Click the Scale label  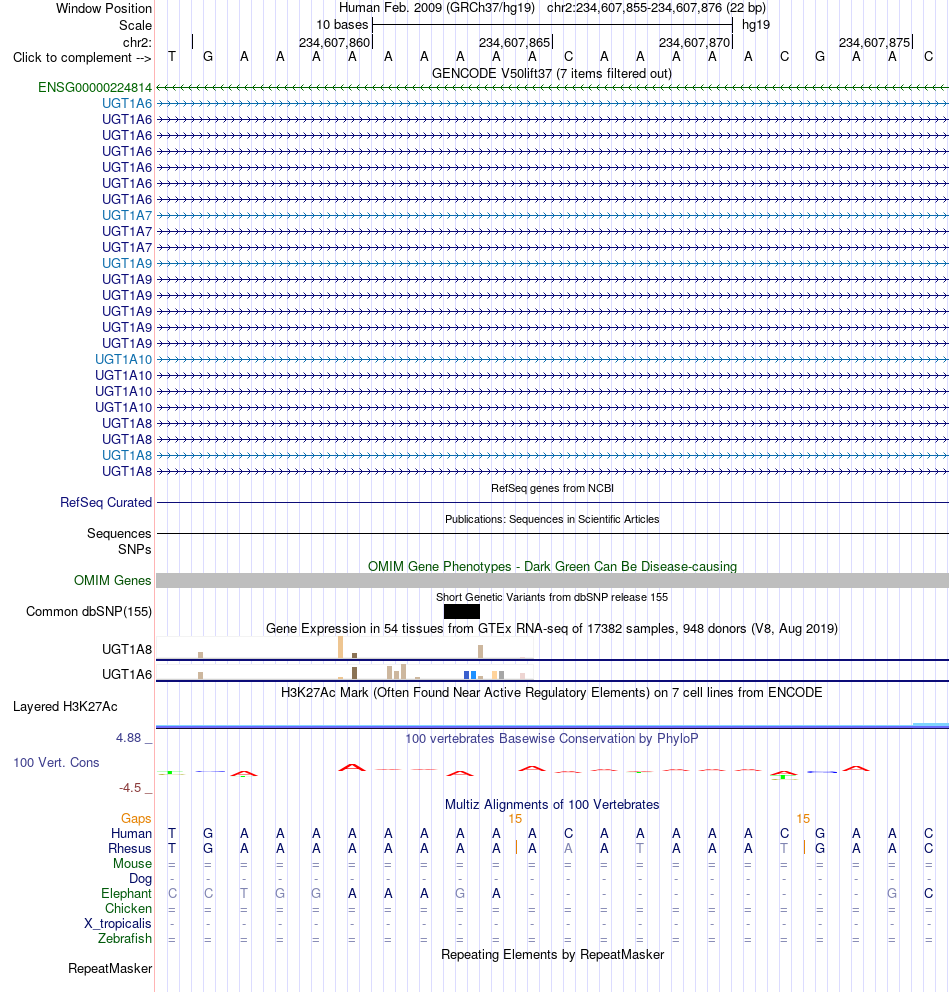point(135,25)
